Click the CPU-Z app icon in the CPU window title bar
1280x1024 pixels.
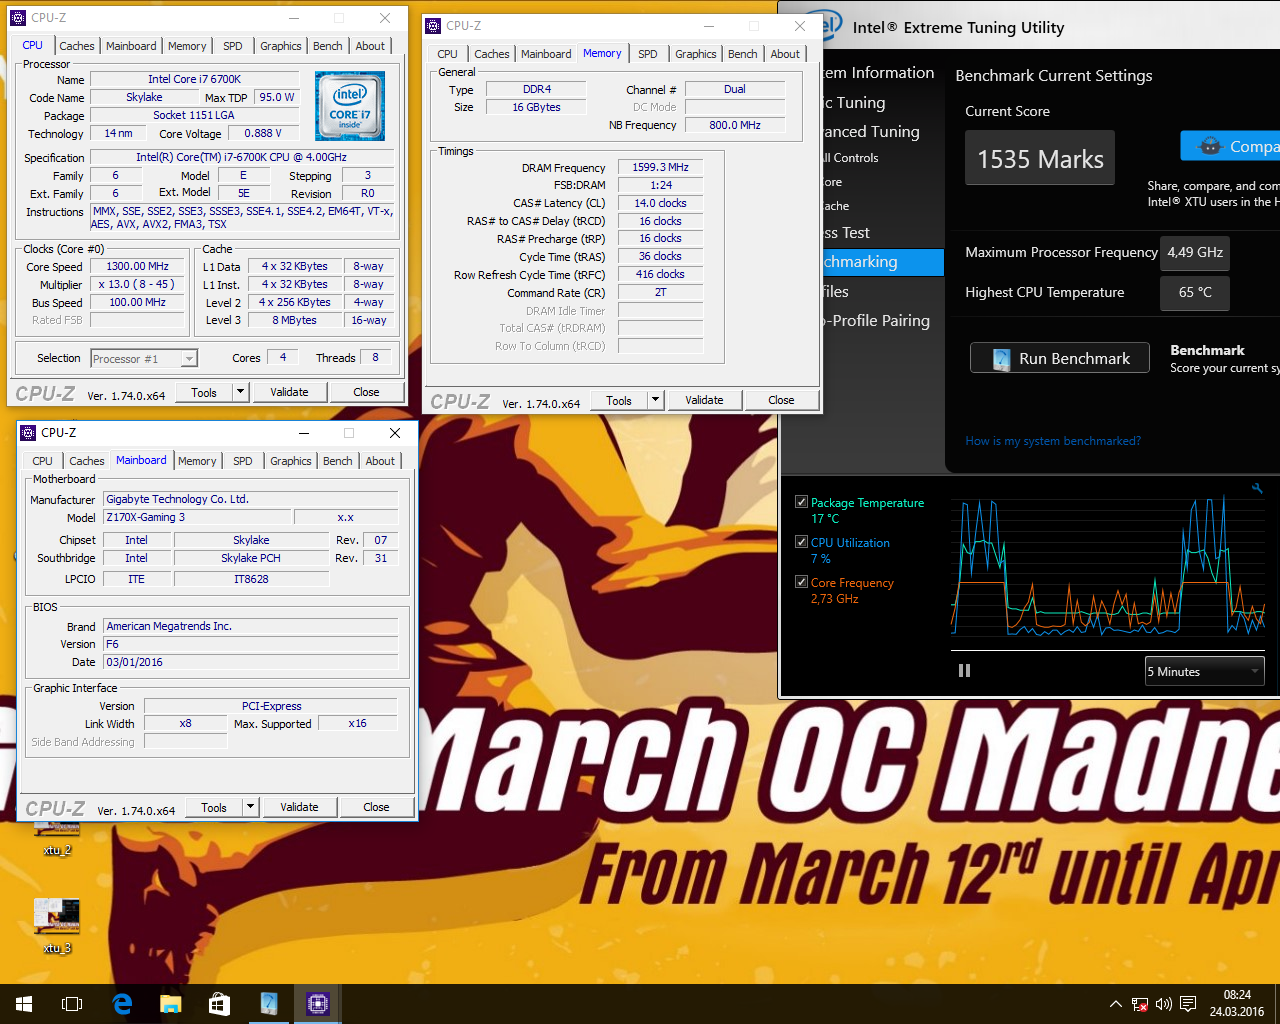pyautogui.click(x=17, y=18)
